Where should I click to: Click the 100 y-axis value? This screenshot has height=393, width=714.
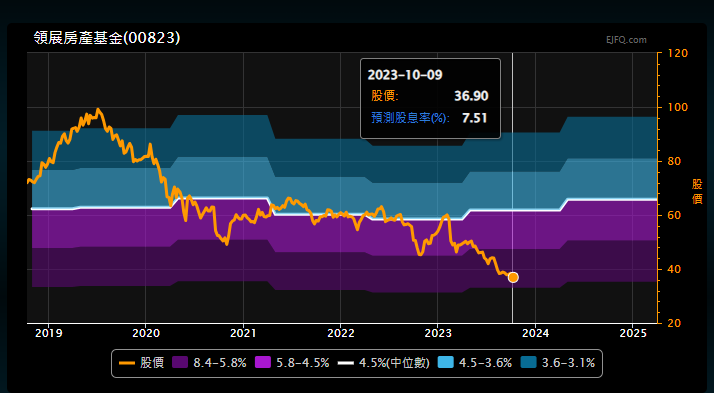(x=678, y=107)
